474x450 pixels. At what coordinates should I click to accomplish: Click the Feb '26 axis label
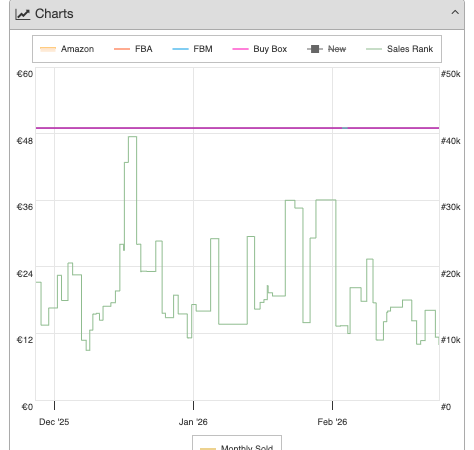click(332, 422)
